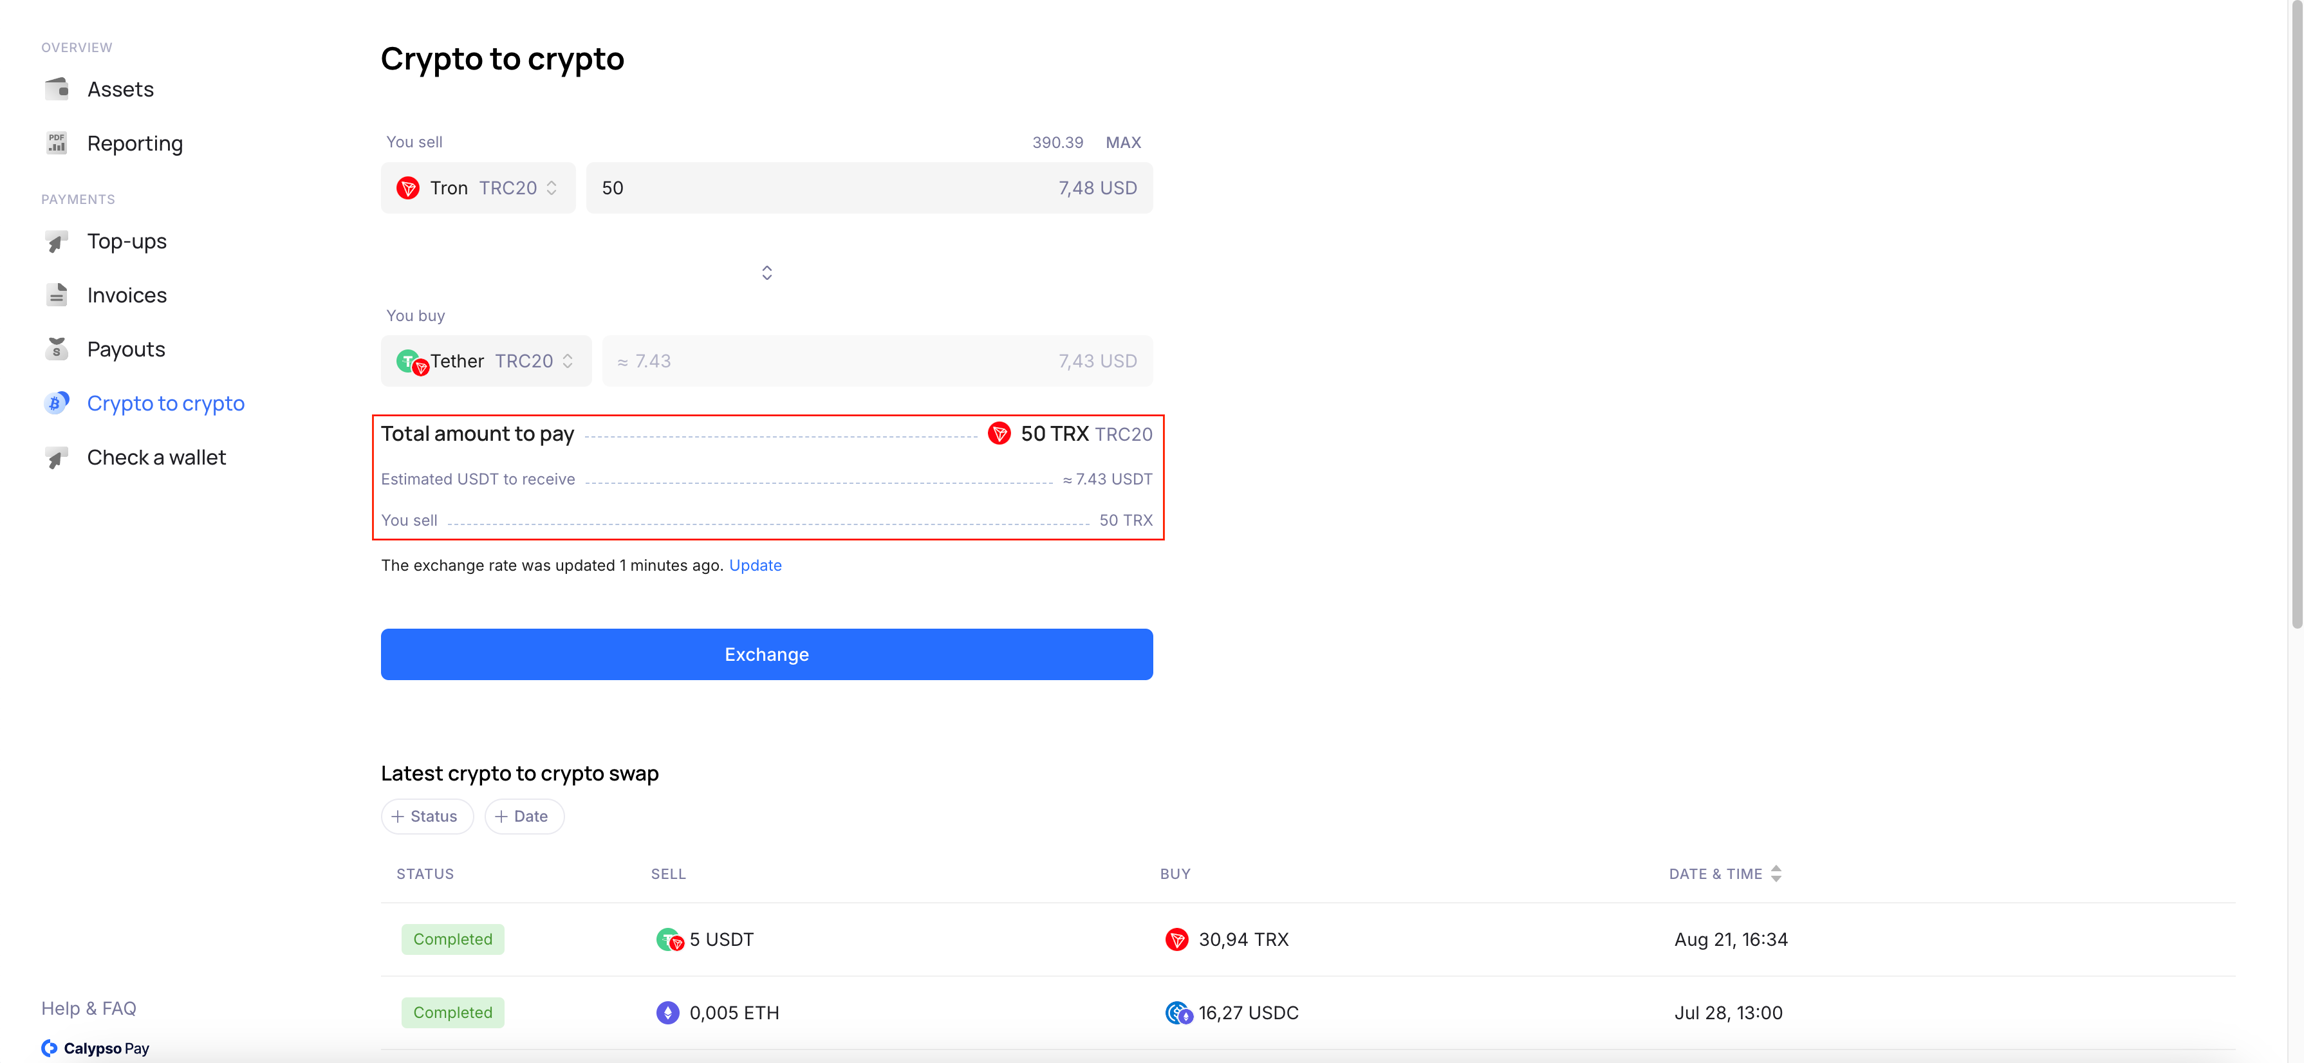Open the Tether TRC20 buy currency dropdown
Screen dimensions: 2304x1063
click(486, 361)
